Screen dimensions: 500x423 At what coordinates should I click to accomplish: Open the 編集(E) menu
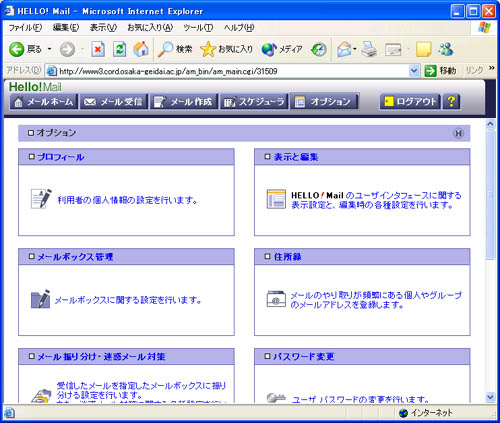[x=66, y=28]
